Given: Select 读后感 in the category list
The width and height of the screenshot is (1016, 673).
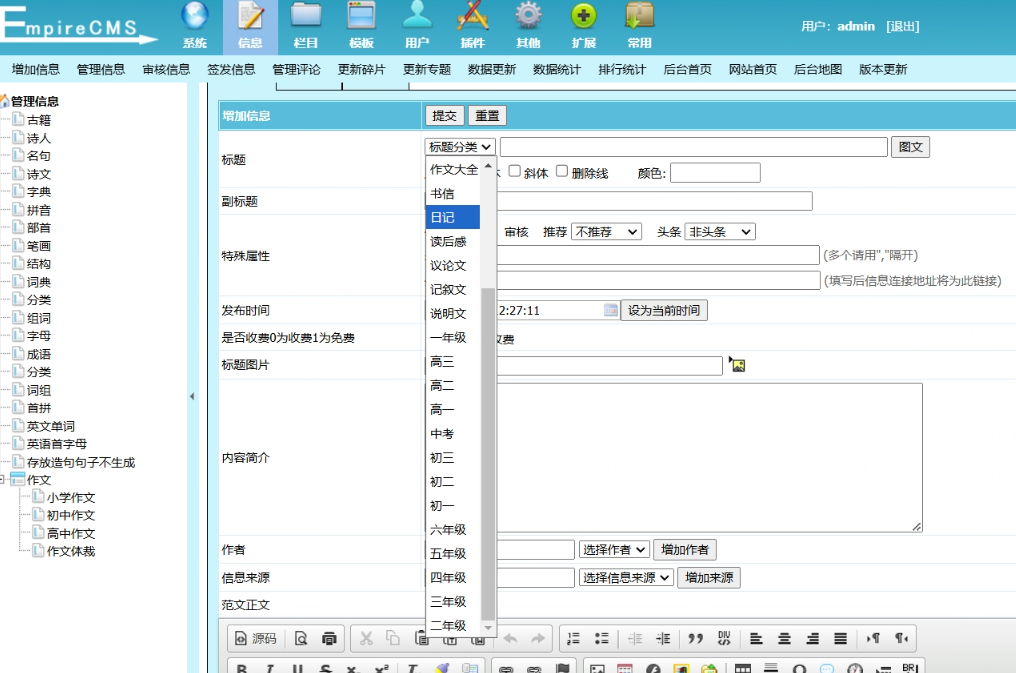Looking at the screenshot, I should 453,242.
